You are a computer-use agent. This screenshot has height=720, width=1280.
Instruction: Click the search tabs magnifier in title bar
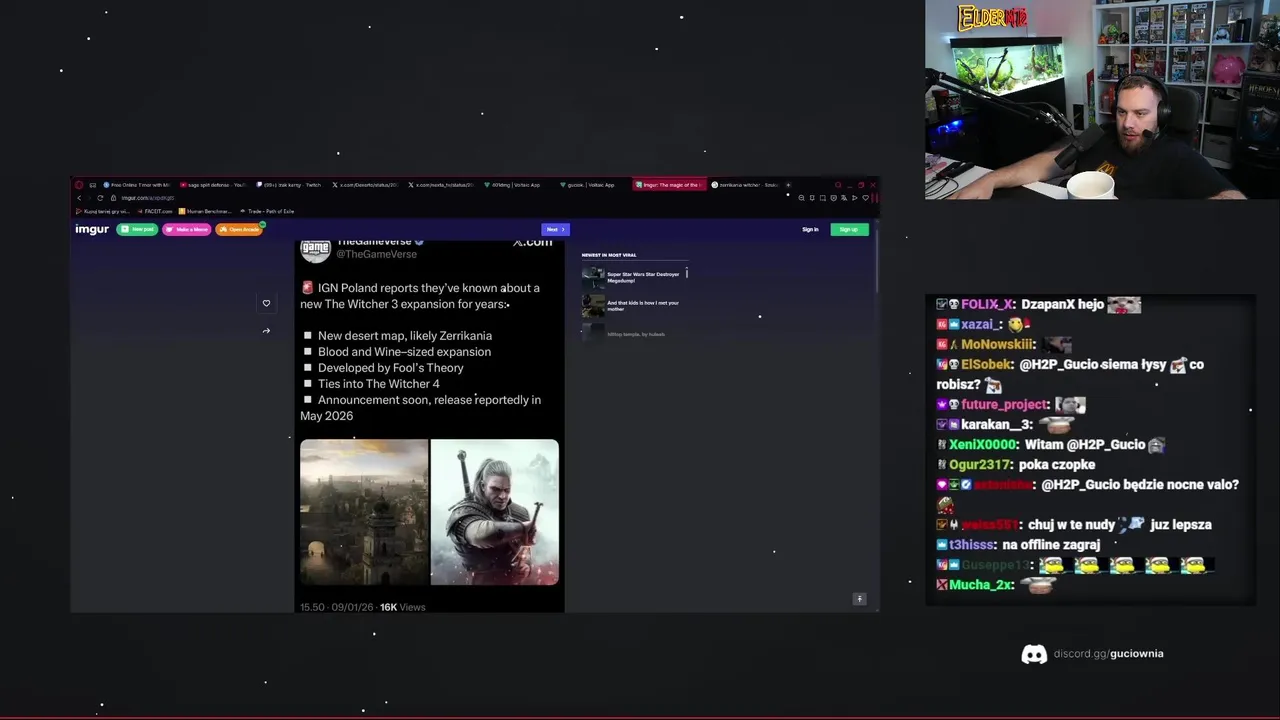point(838,185)
